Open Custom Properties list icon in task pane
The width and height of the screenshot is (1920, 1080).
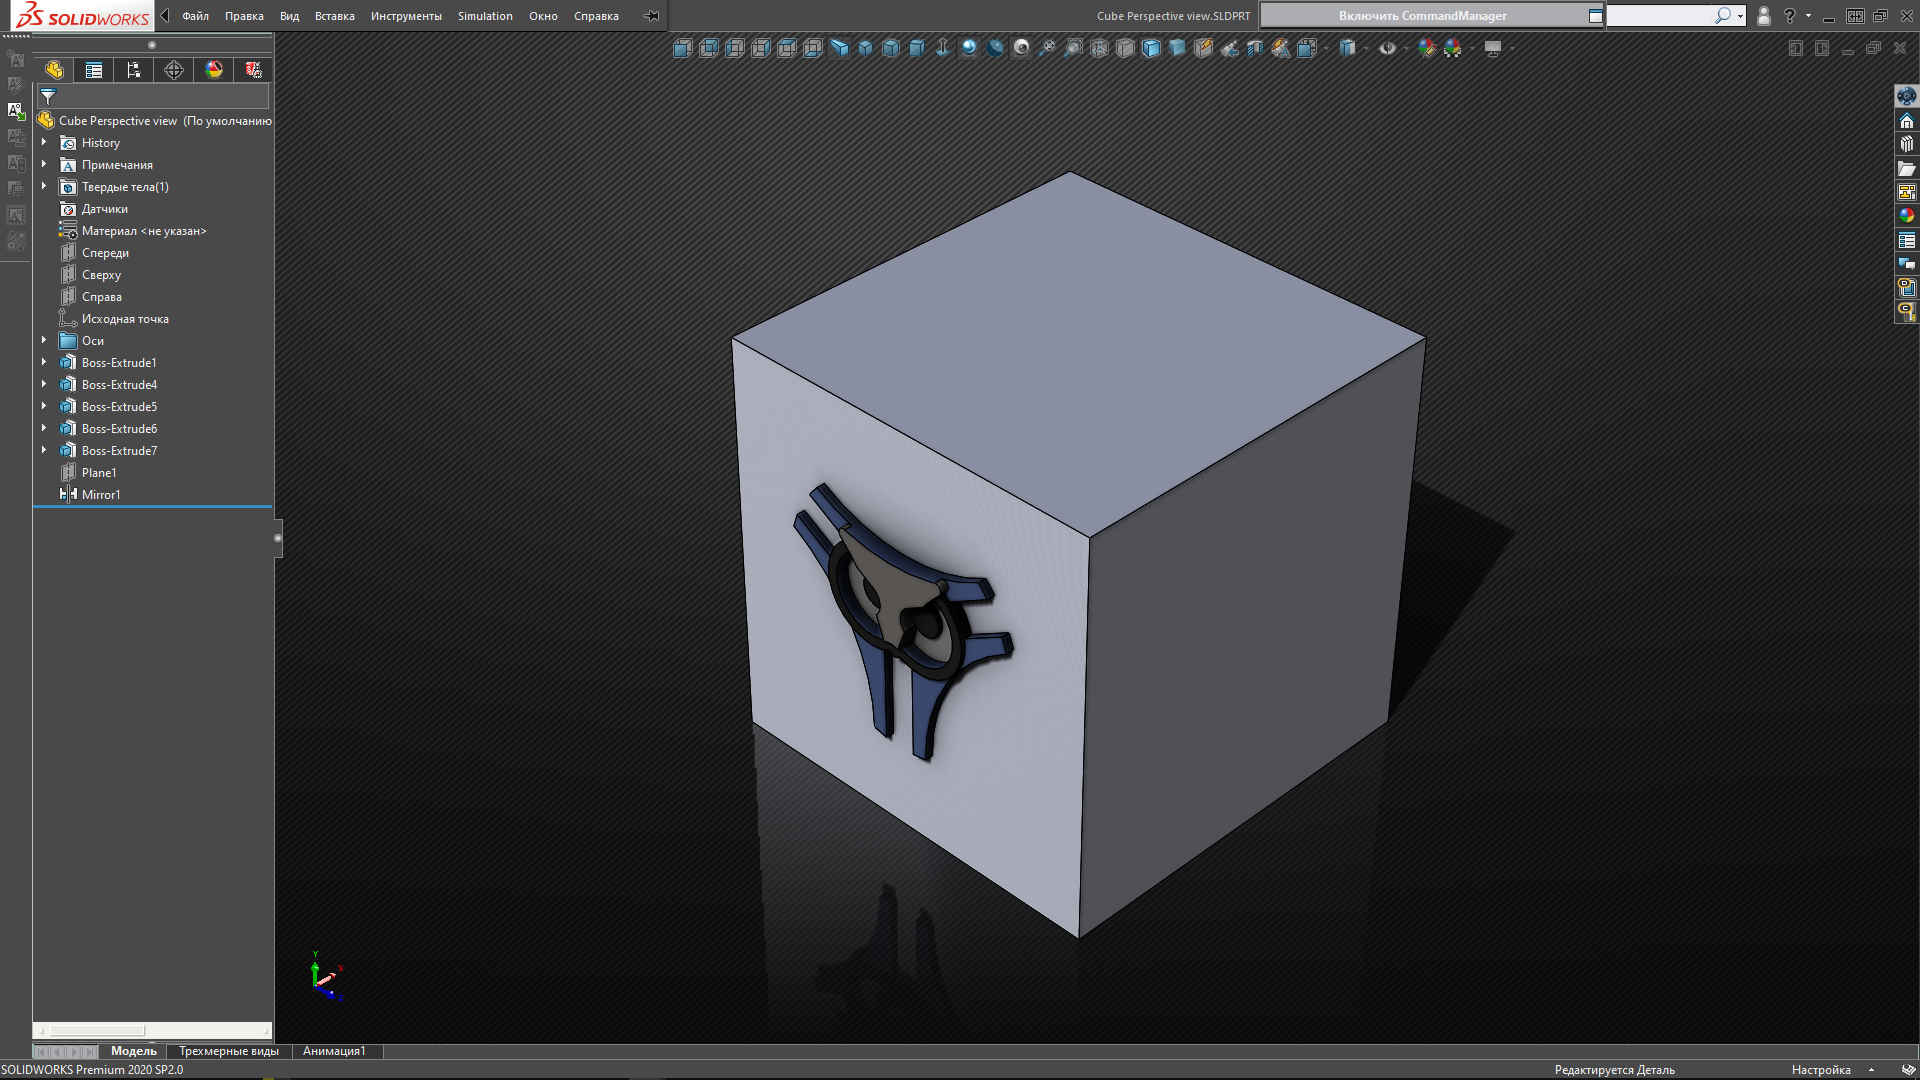coord(1907,240)
